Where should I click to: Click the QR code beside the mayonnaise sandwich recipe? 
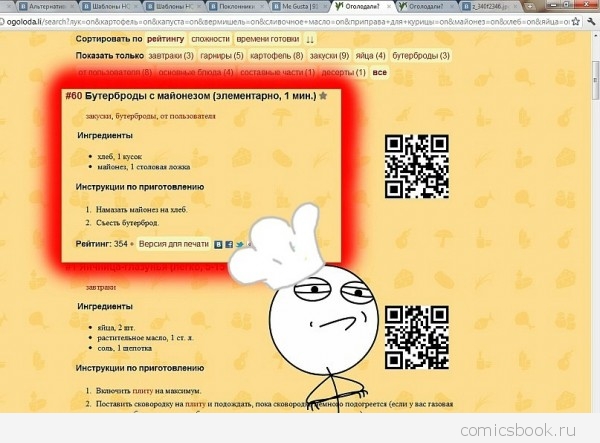[x=417, y=166]
